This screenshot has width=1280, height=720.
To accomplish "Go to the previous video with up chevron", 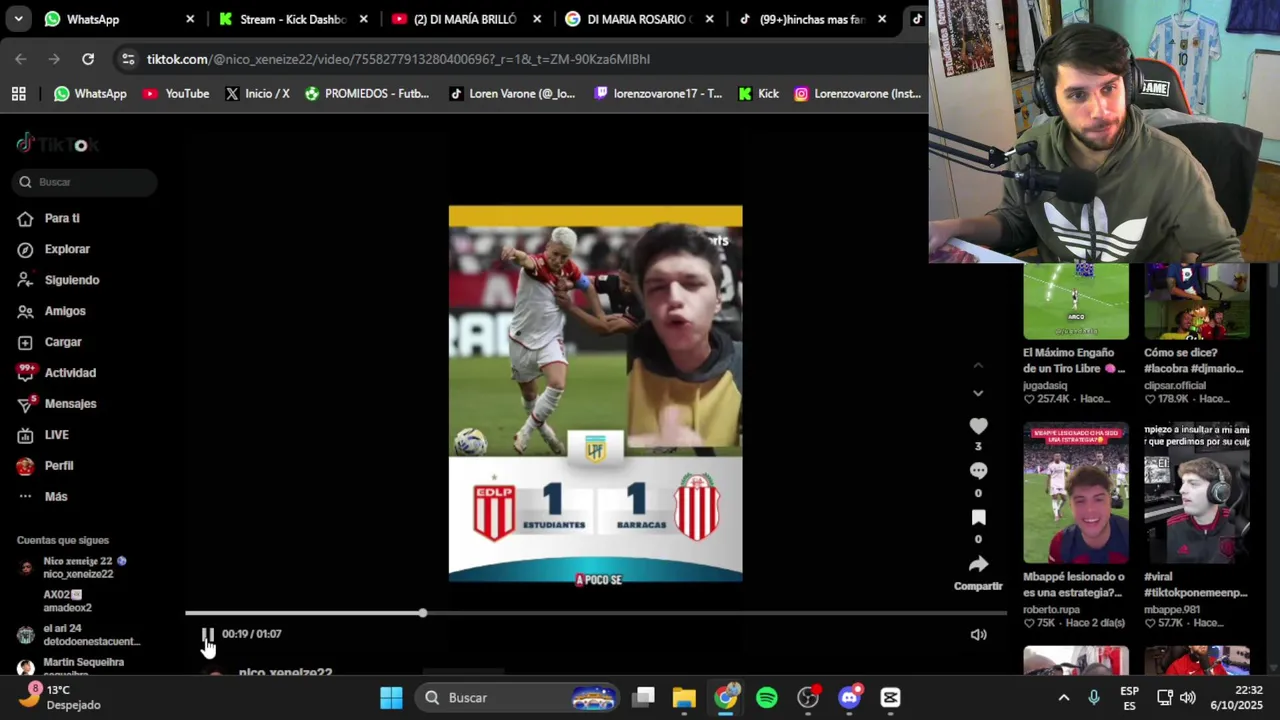I will click(978, 366).
